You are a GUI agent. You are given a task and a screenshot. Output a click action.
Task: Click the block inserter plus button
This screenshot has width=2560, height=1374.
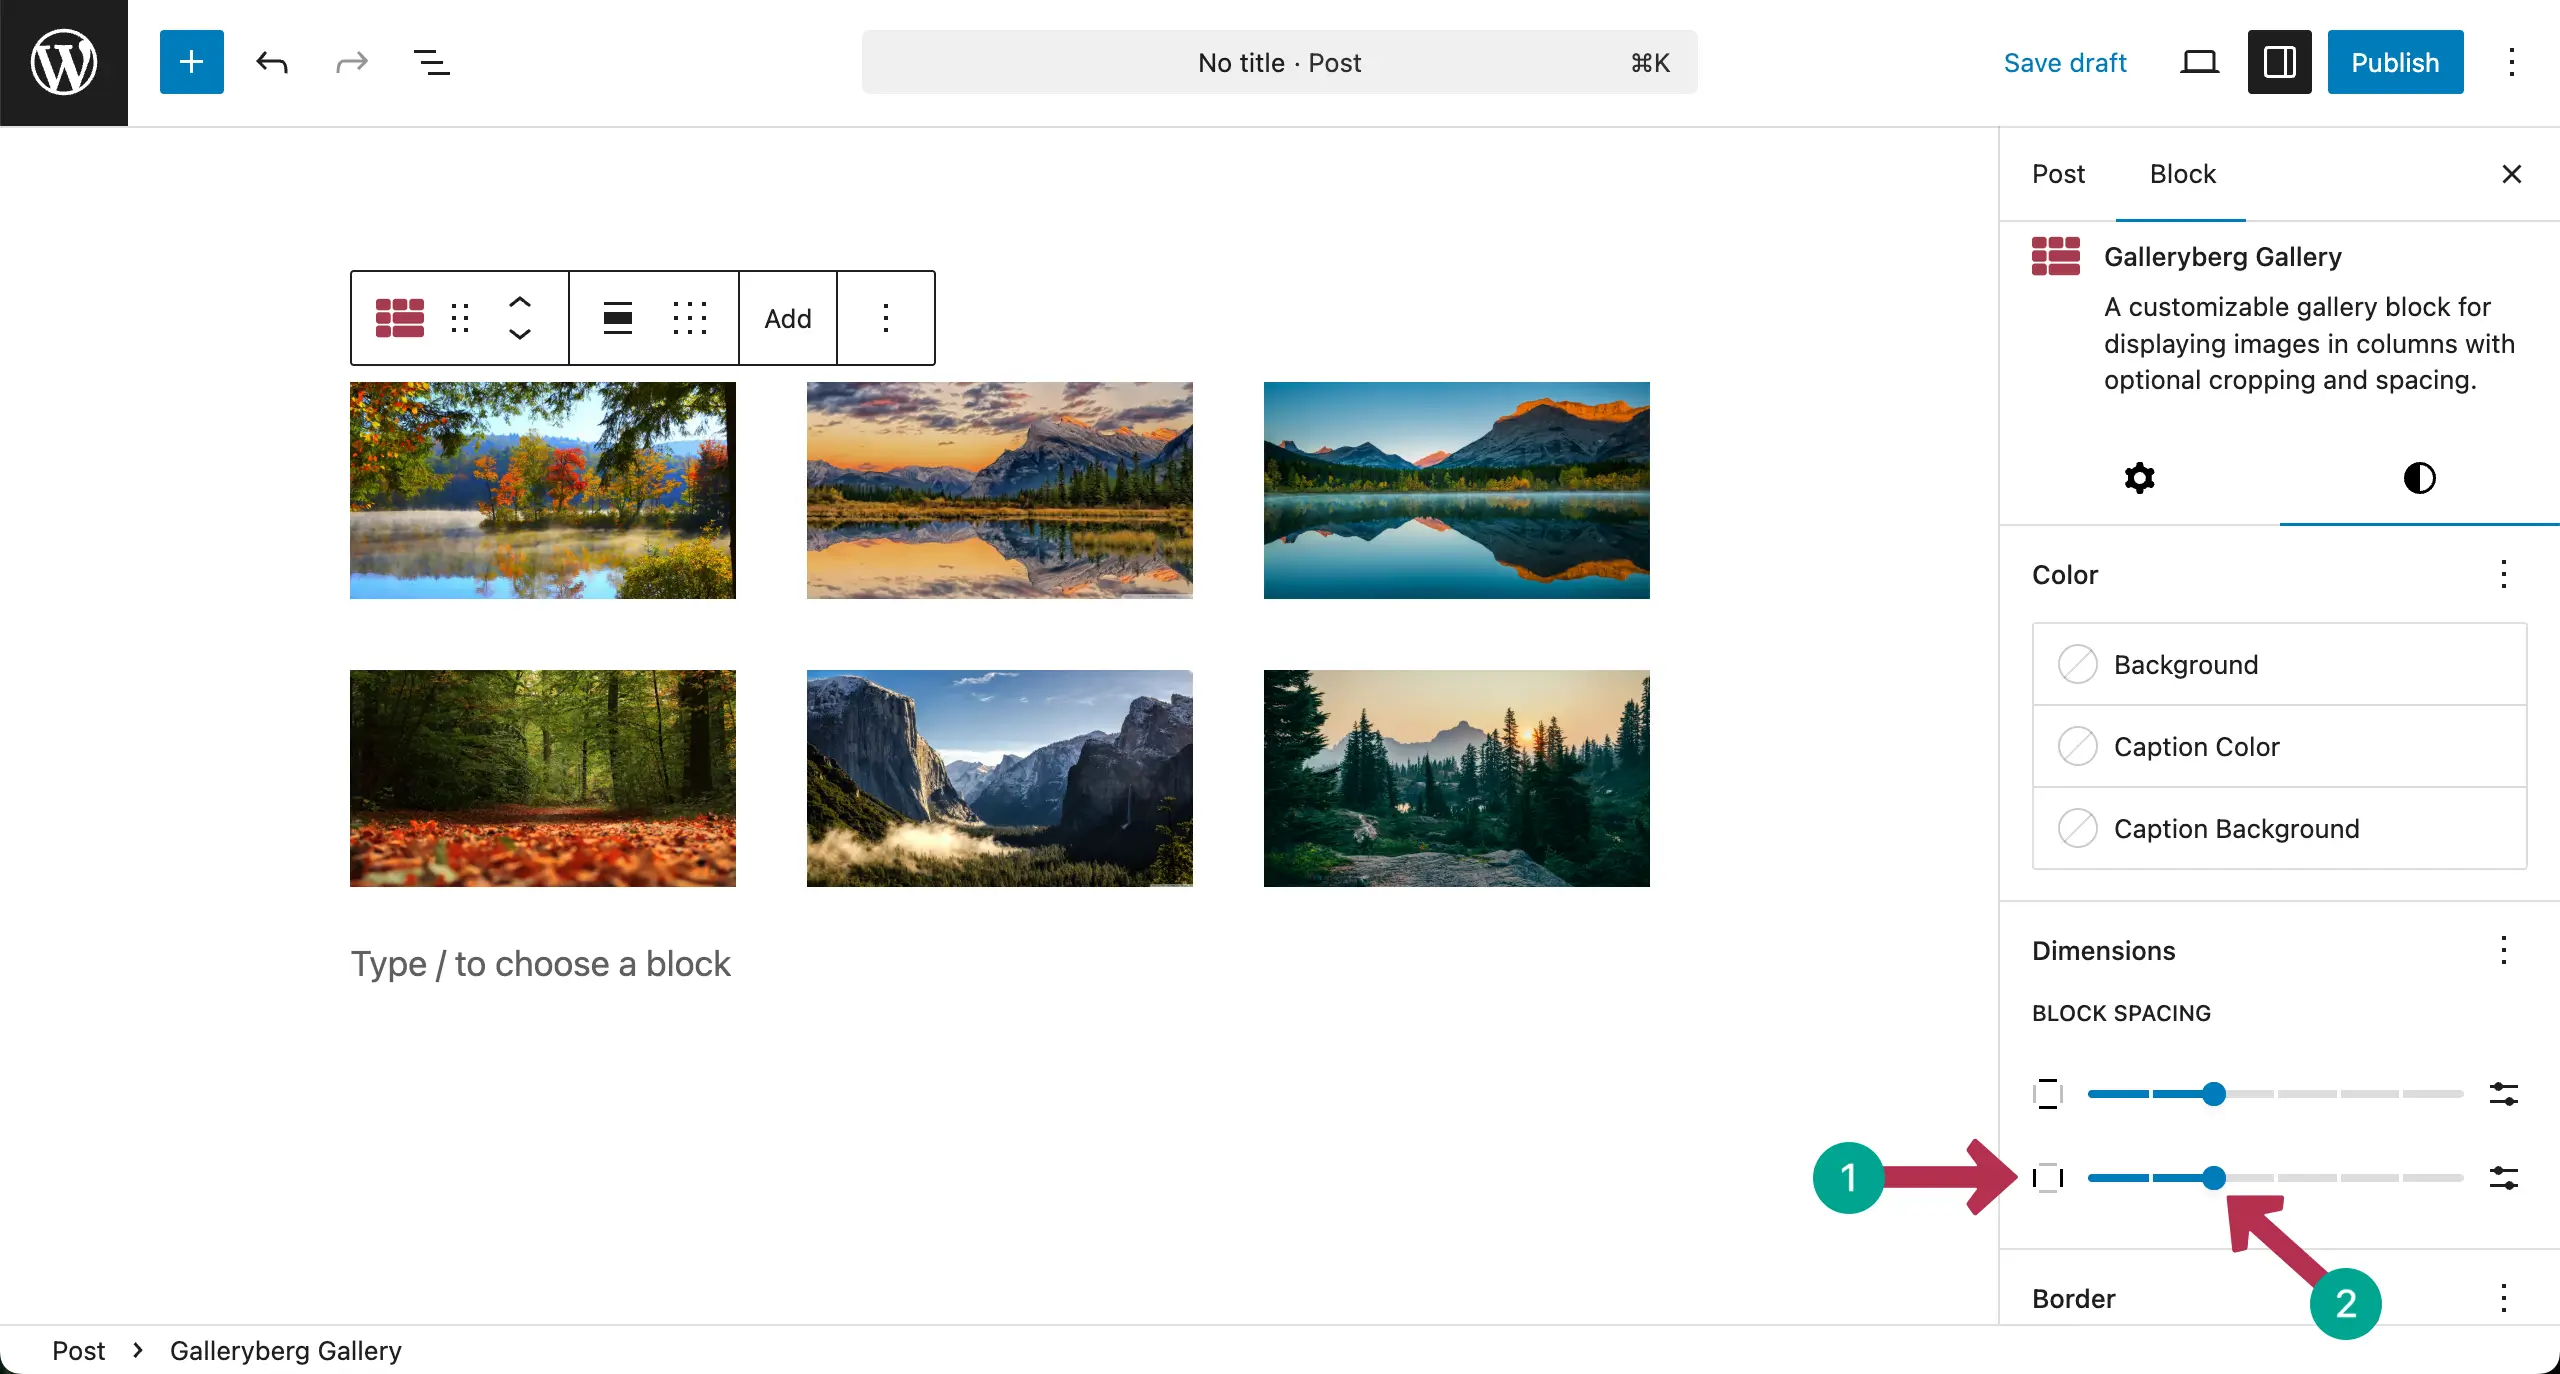[191, 62]
